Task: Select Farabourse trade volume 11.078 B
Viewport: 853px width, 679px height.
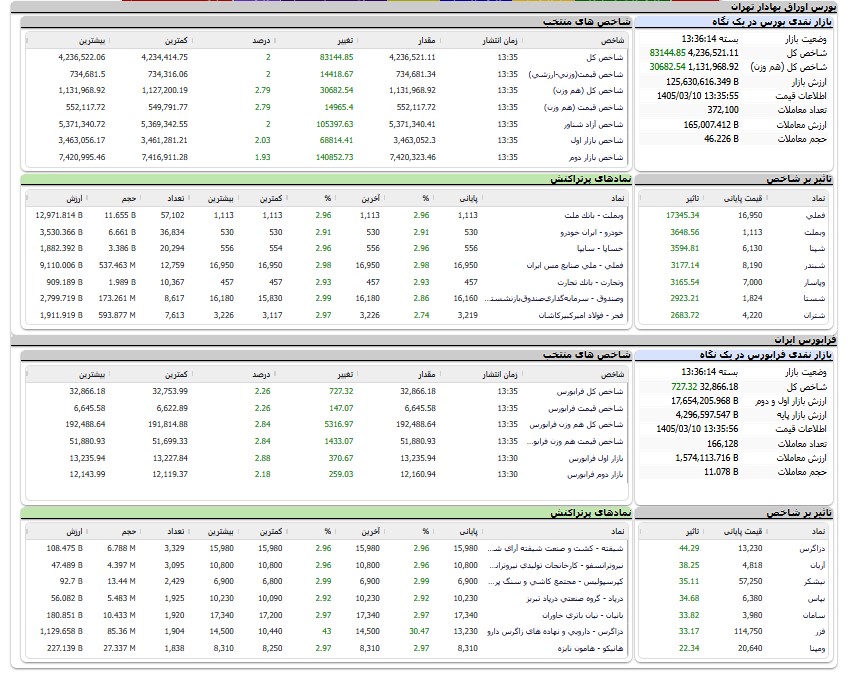Action: [721, 472]
